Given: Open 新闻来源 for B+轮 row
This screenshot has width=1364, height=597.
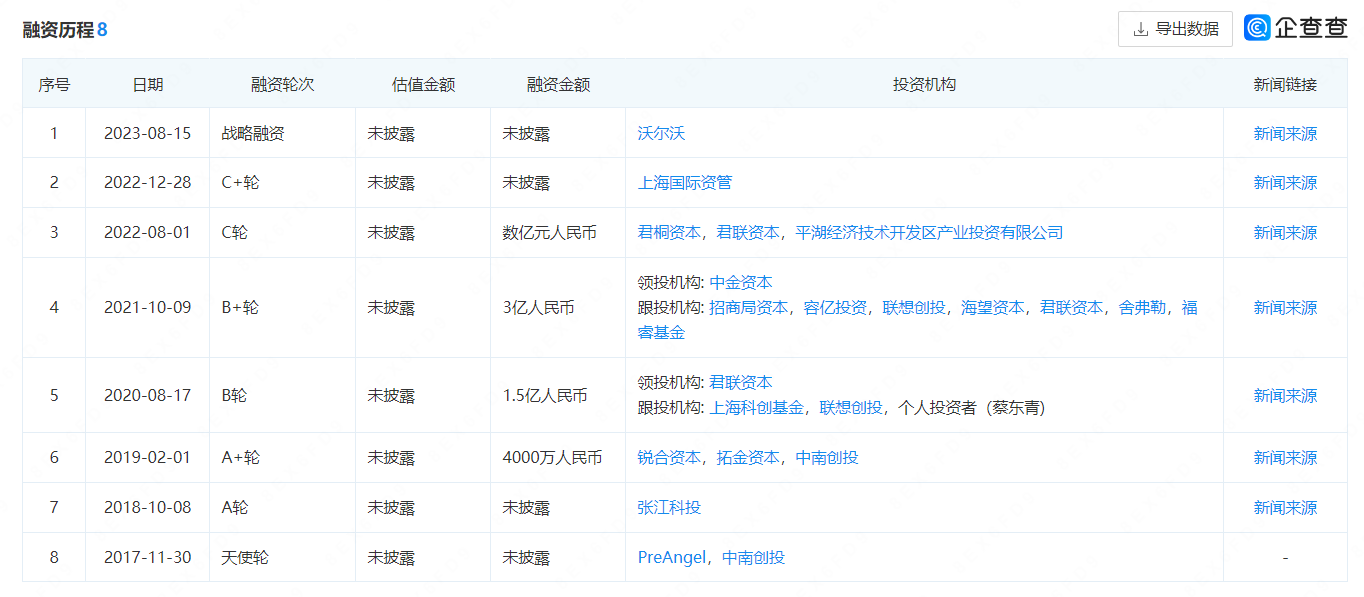Looking at the screenshot, I should pos(1285,308).
